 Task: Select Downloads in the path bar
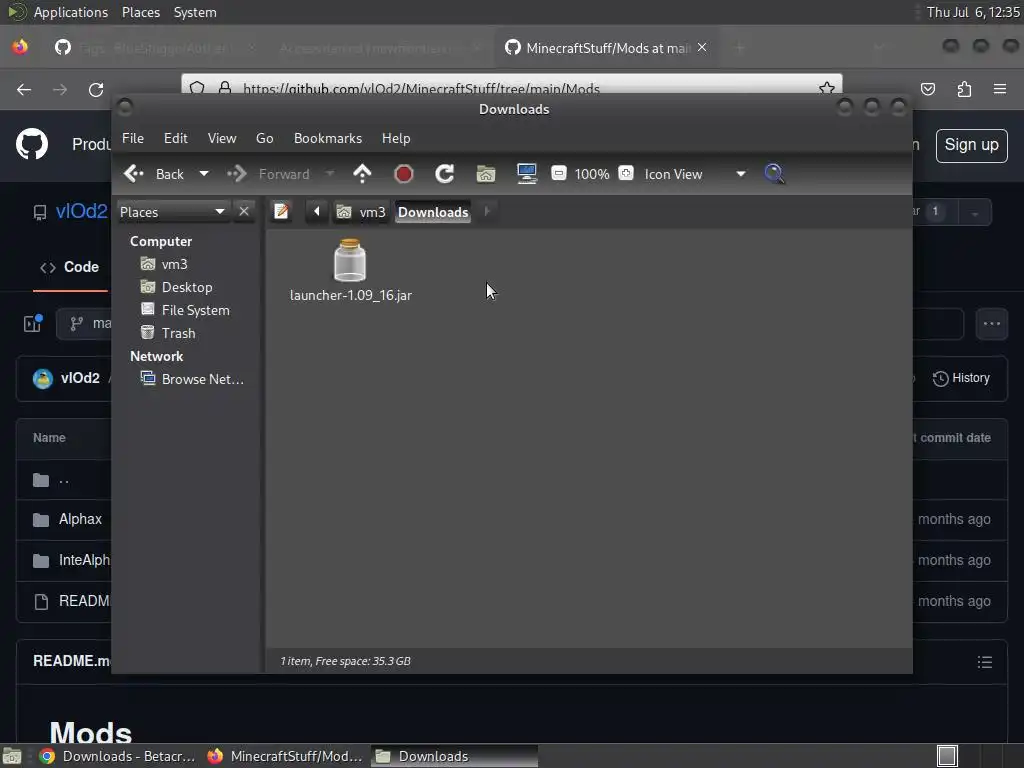[433, 212]
